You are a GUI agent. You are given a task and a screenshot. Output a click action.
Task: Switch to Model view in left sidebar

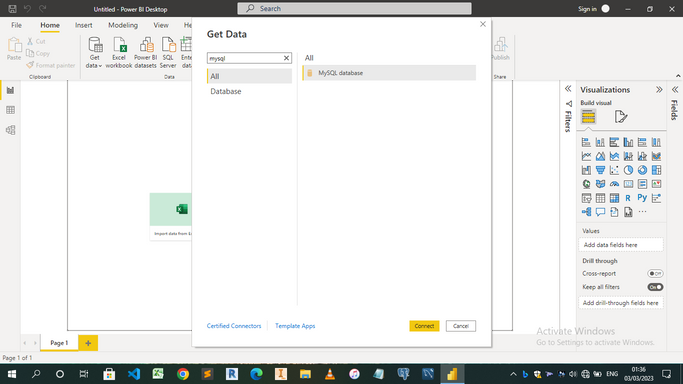coord(10,130)
